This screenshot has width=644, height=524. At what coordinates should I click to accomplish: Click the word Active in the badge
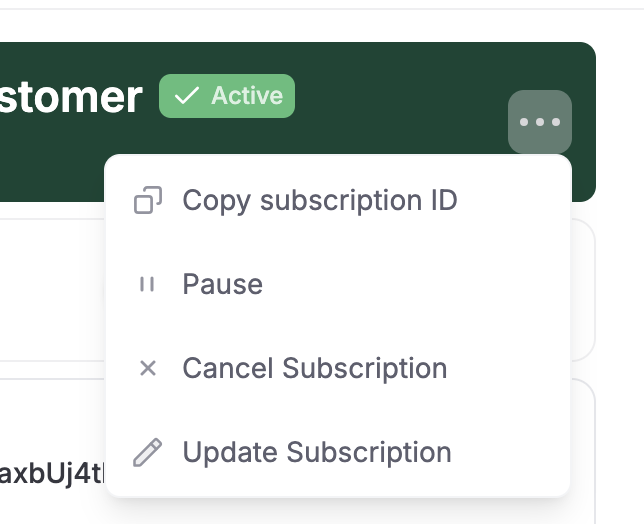coord(247,96)
